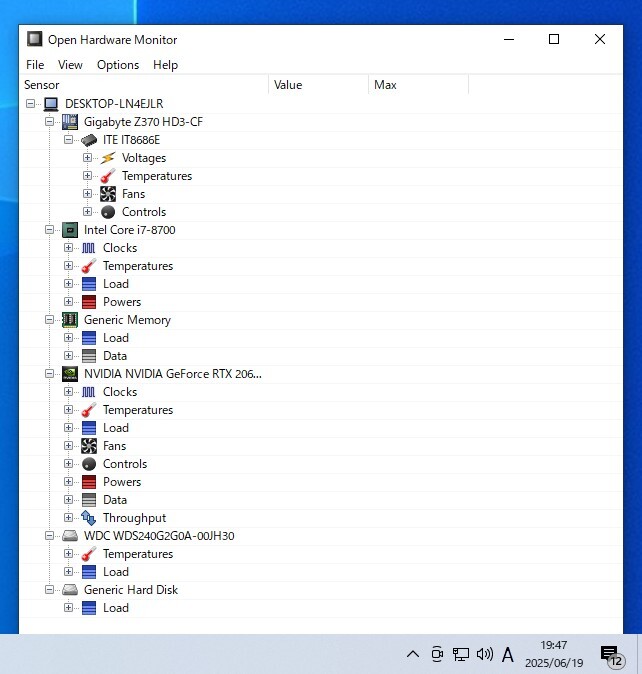Viewport: 642px width, 674px height.
Task: Click the lightning bolt Voltages icon
Action: coord(108,158)
